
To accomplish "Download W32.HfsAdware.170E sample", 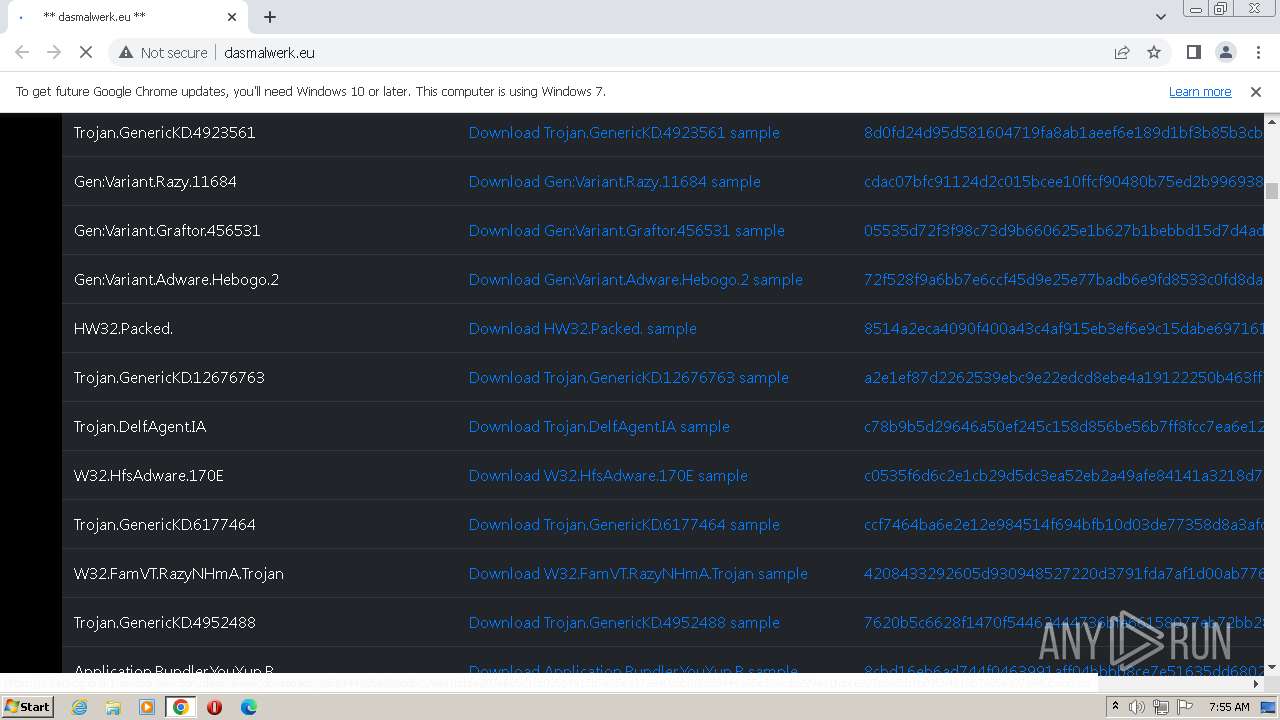I will 608,475.
